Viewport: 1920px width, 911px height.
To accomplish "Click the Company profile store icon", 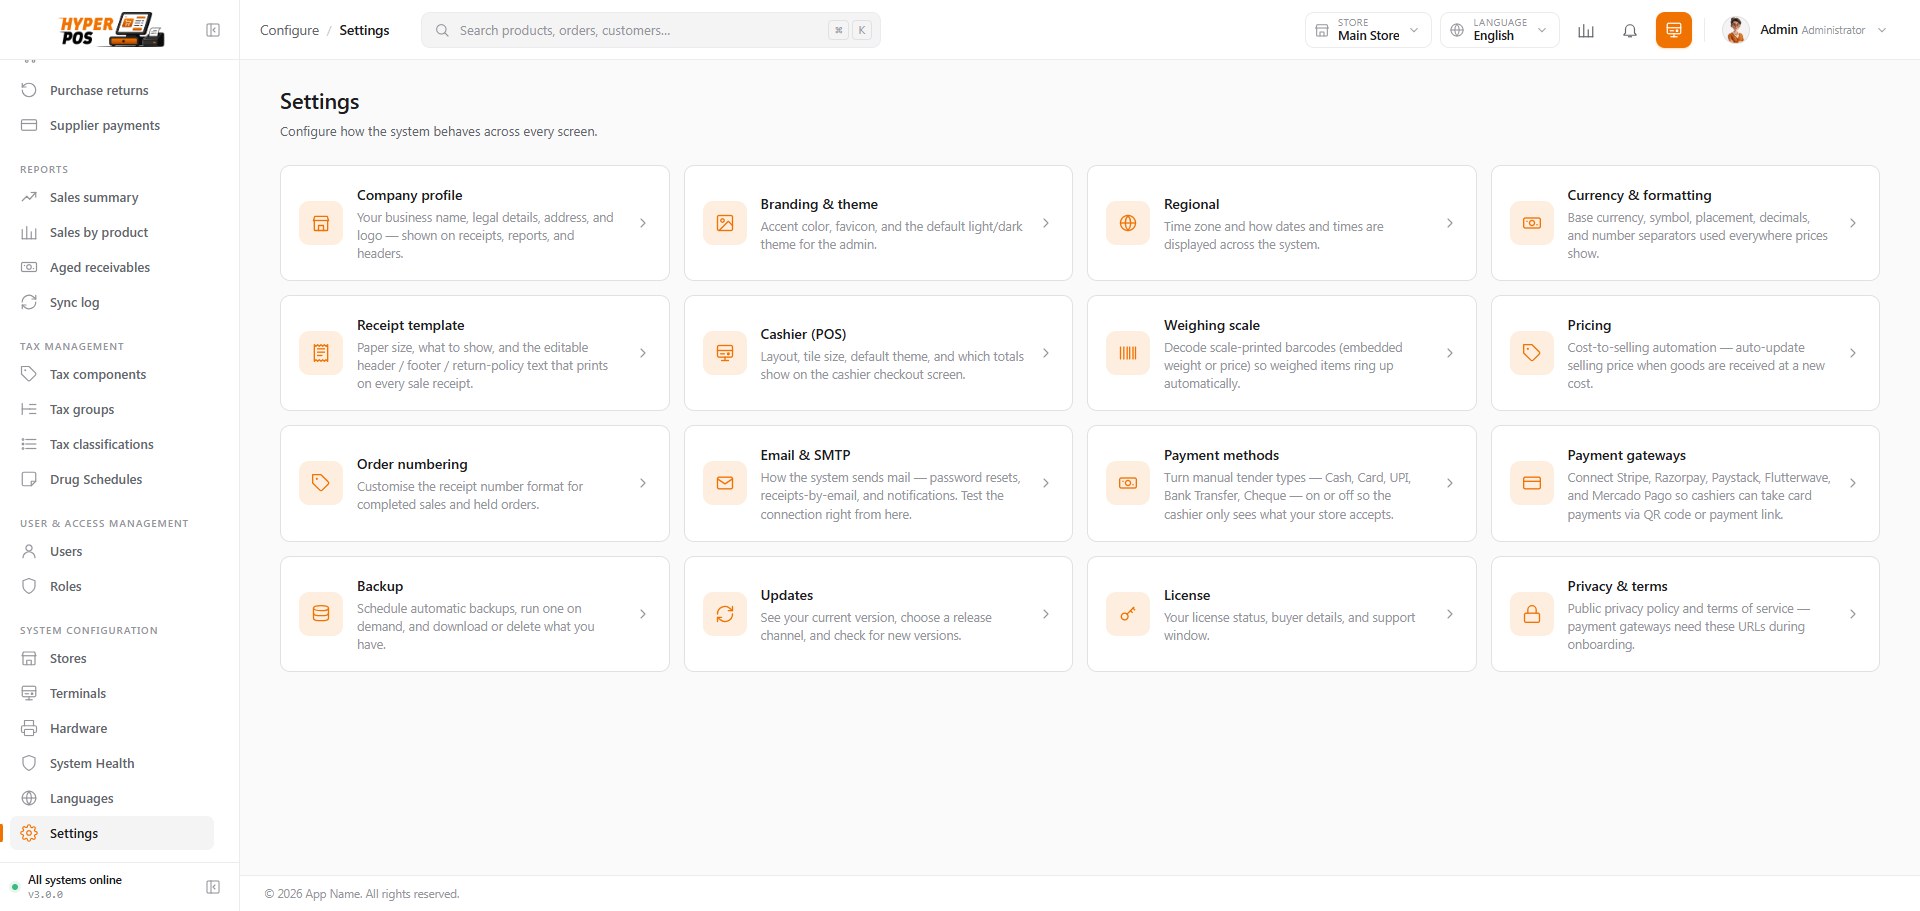I will pyautogui.click(x=321, y=223).
